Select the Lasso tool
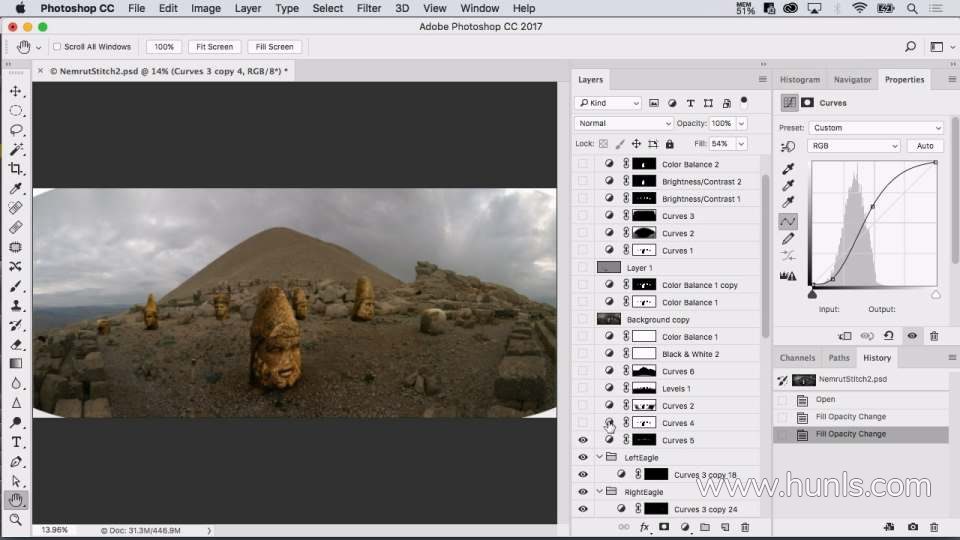 coord(16,130)
